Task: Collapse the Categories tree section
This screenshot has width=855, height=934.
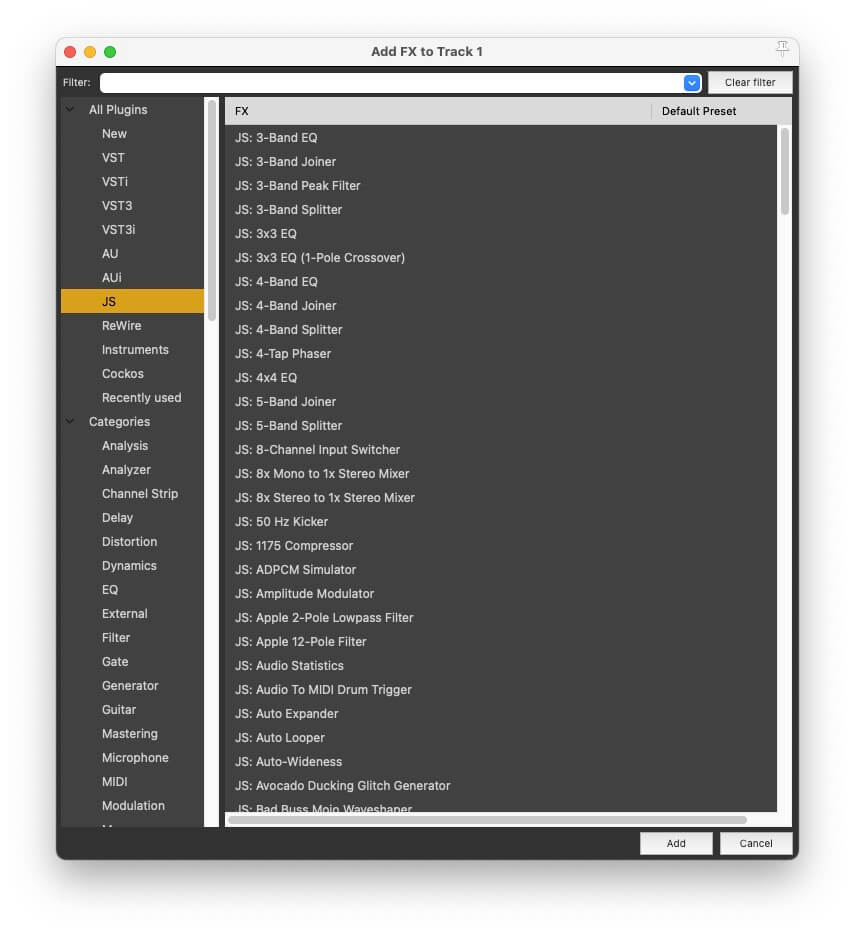Action: click(70, 422)
